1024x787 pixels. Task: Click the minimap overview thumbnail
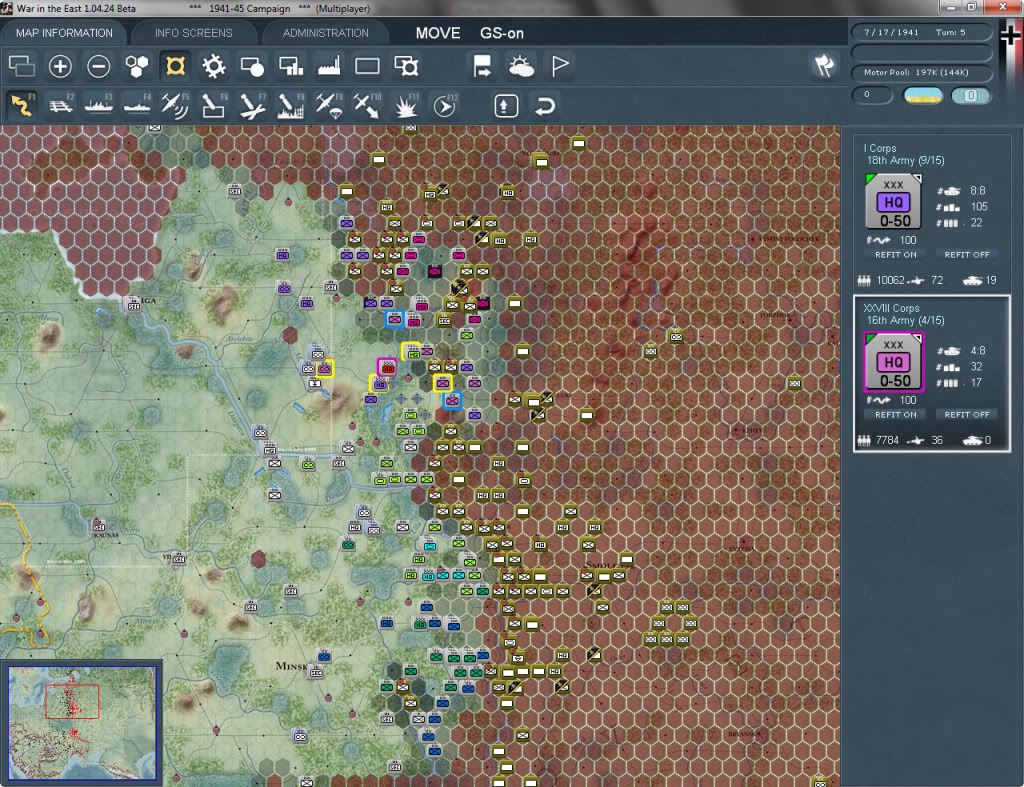[x=82, y=723]
